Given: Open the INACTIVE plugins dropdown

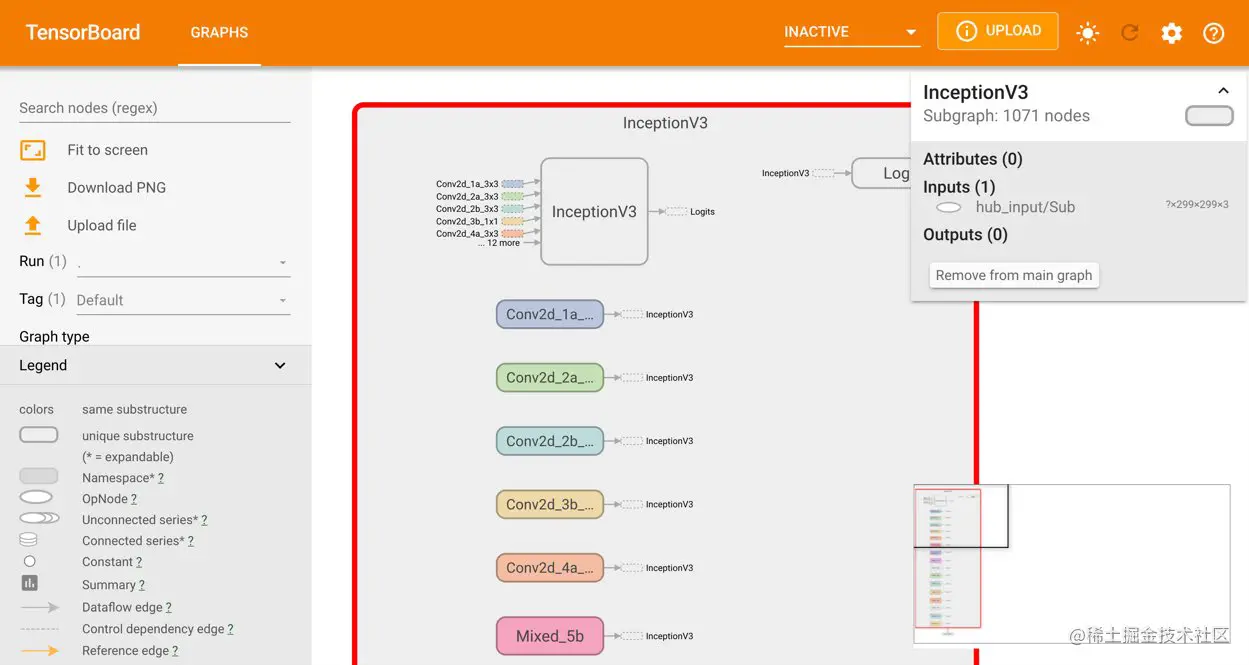Looking at the screenshot, I should point(852,32).
